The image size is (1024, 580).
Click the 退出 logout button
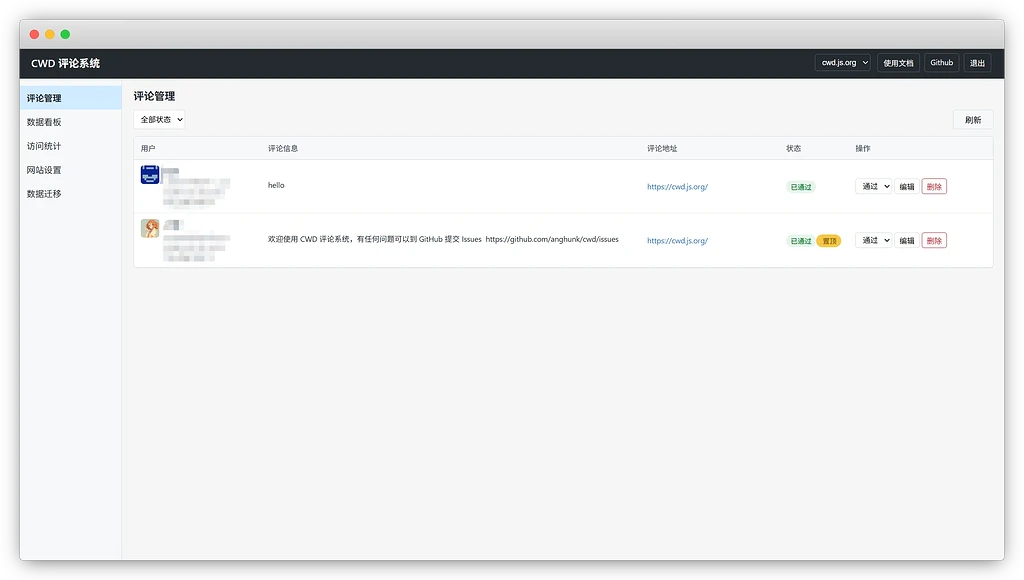click(977, 63)
